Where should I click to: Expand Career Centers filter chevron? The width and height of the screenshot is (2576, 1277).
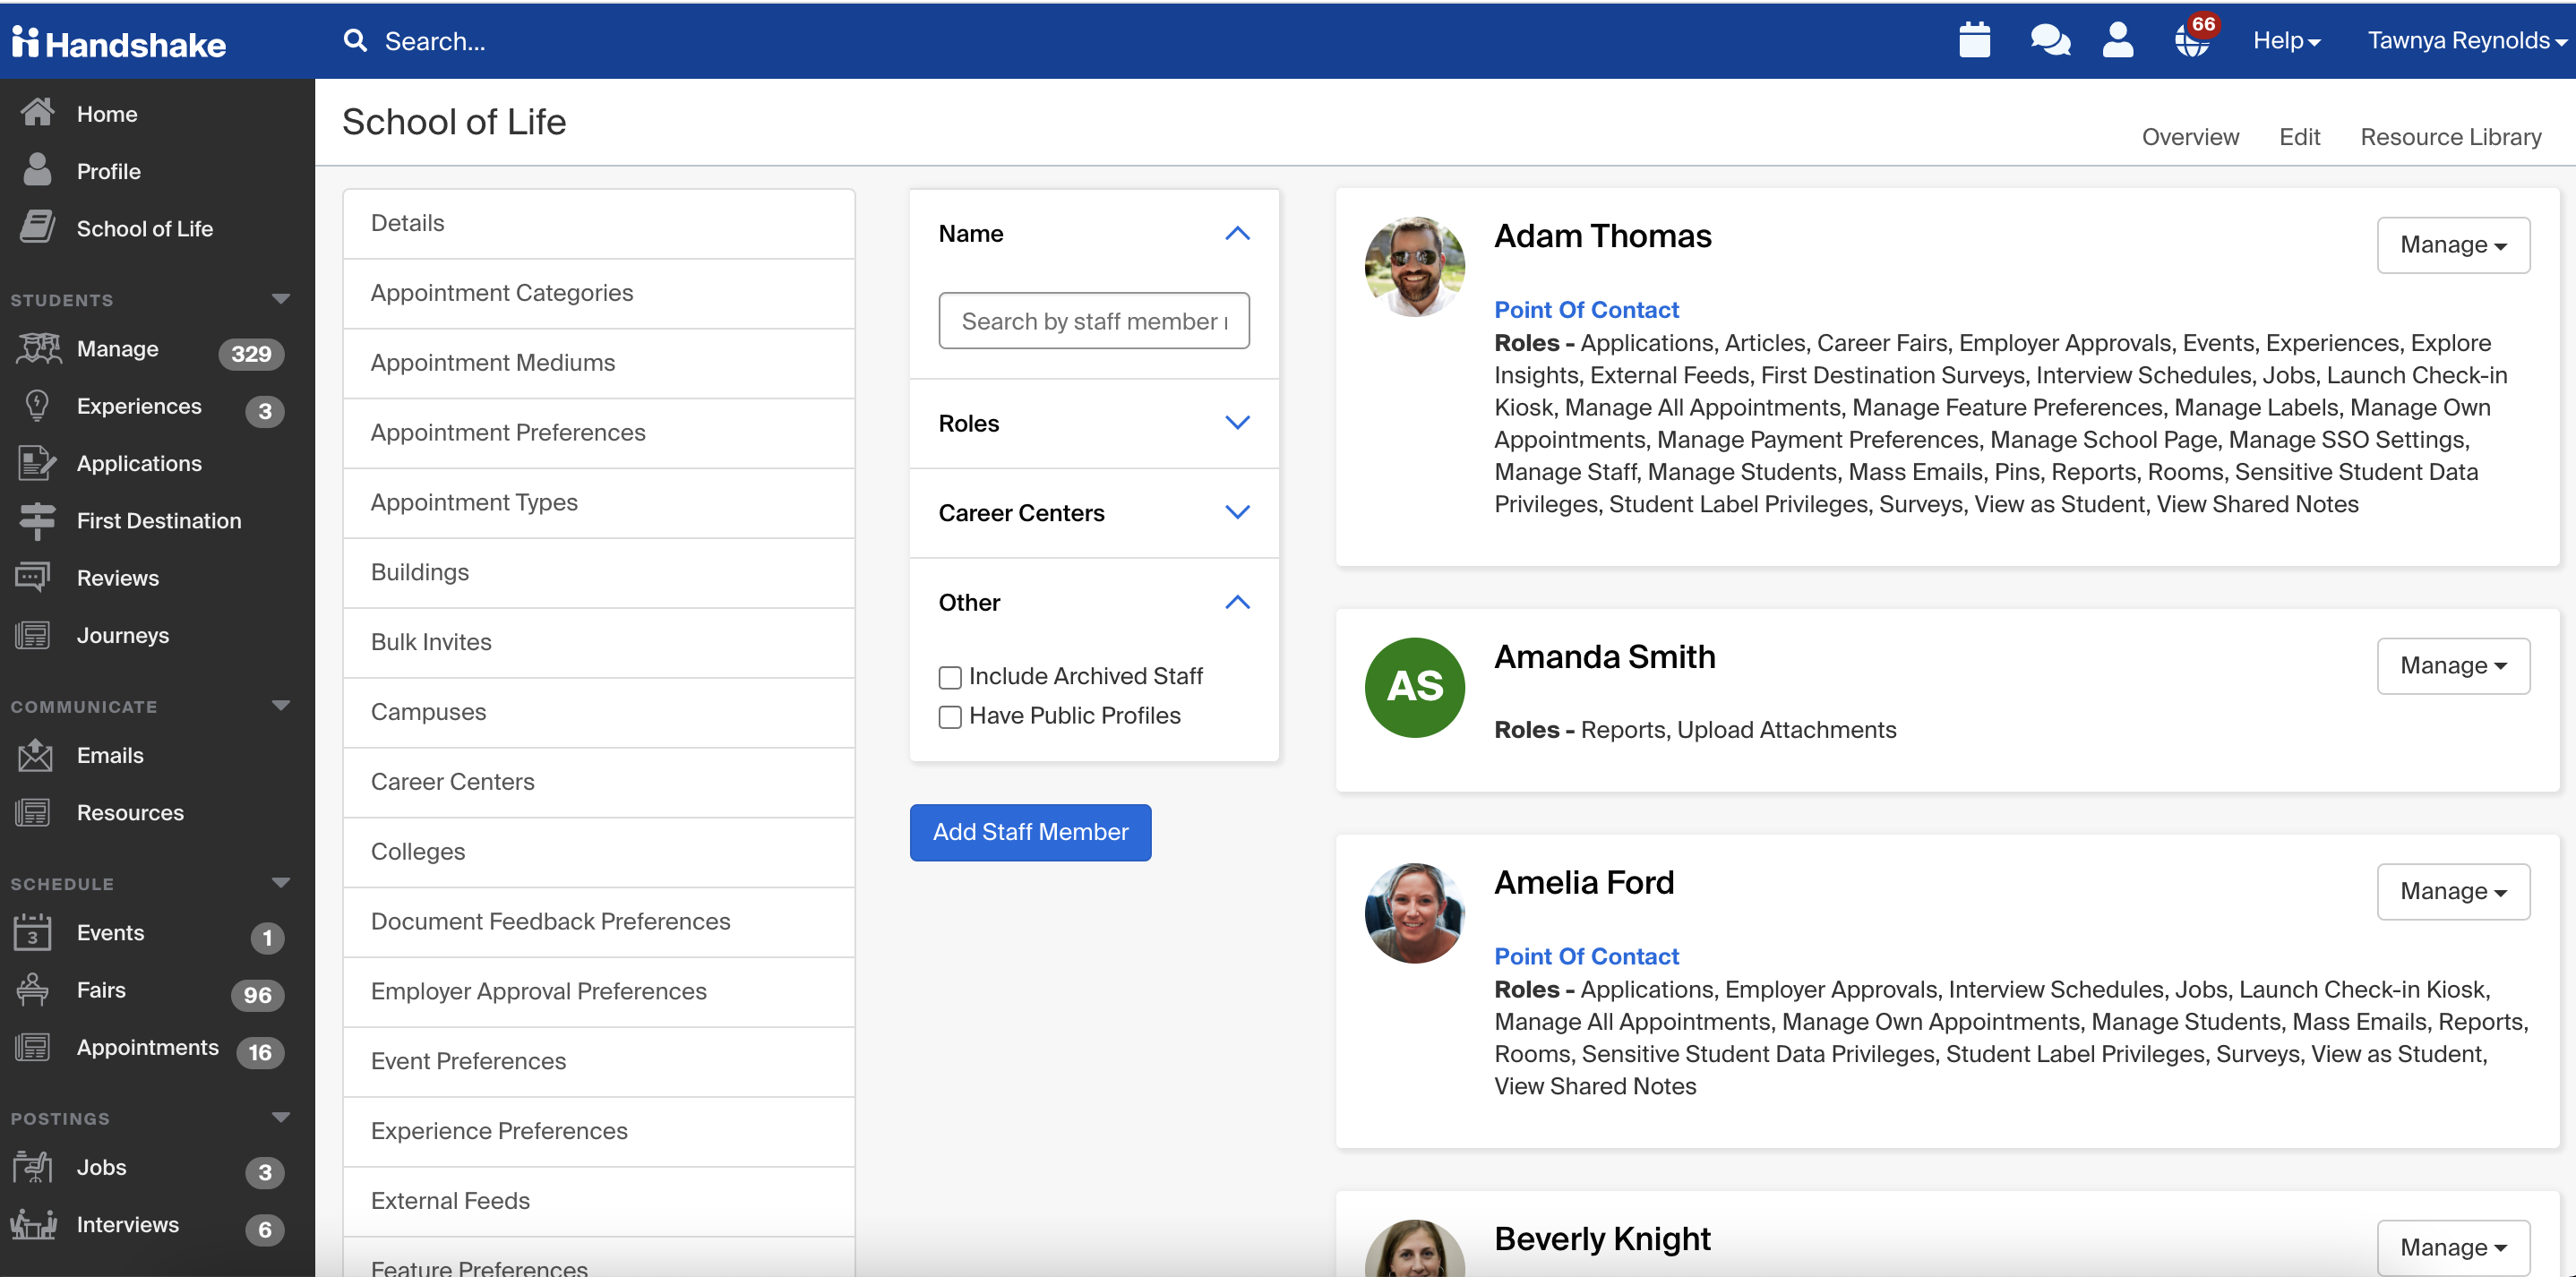coord(1237,513)
